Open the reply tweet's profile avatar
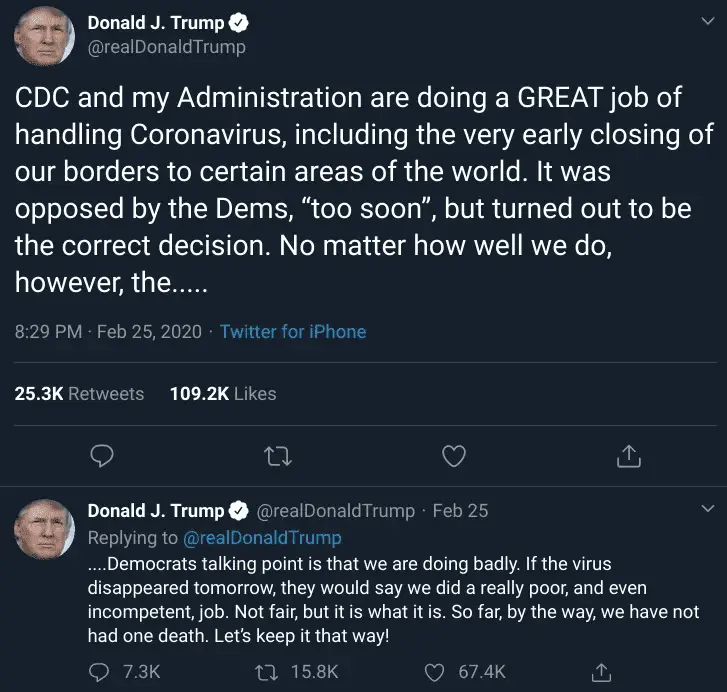 [x=45, y=528]
